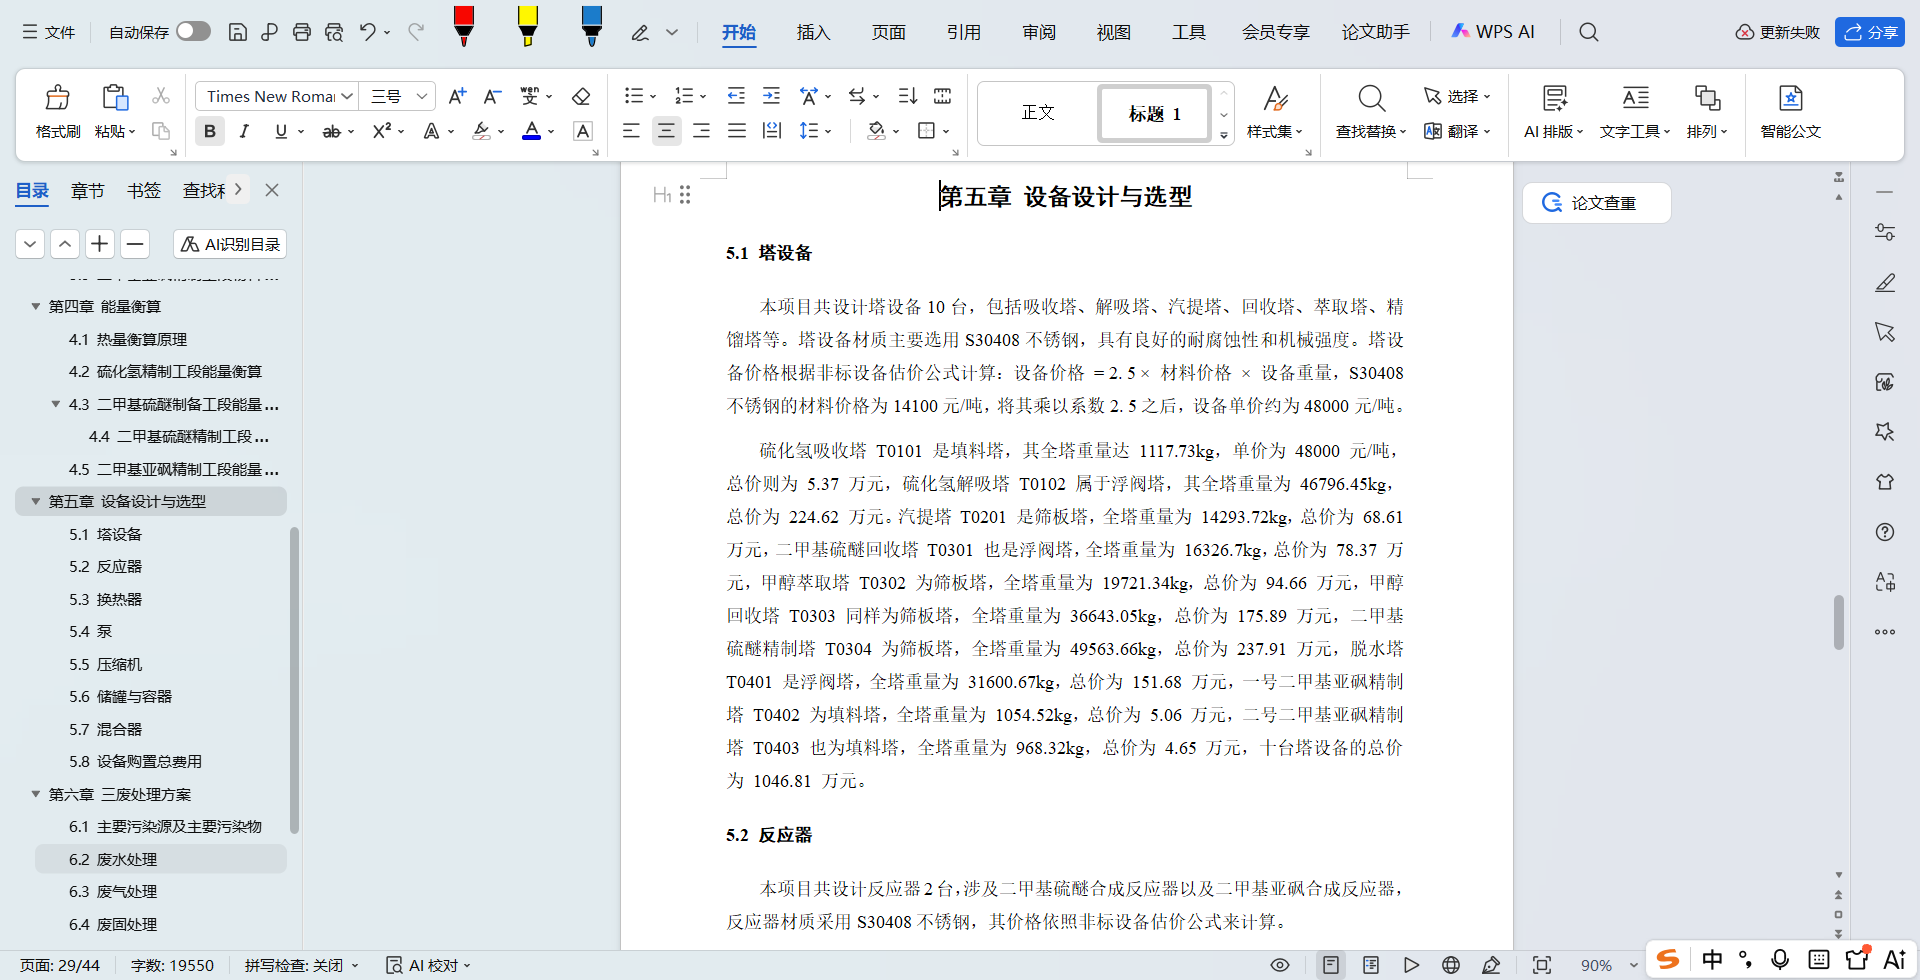This screenshot has width=1920, height=980.
Task: Click the 论文查重 button
Action: tap(1596, 203)
